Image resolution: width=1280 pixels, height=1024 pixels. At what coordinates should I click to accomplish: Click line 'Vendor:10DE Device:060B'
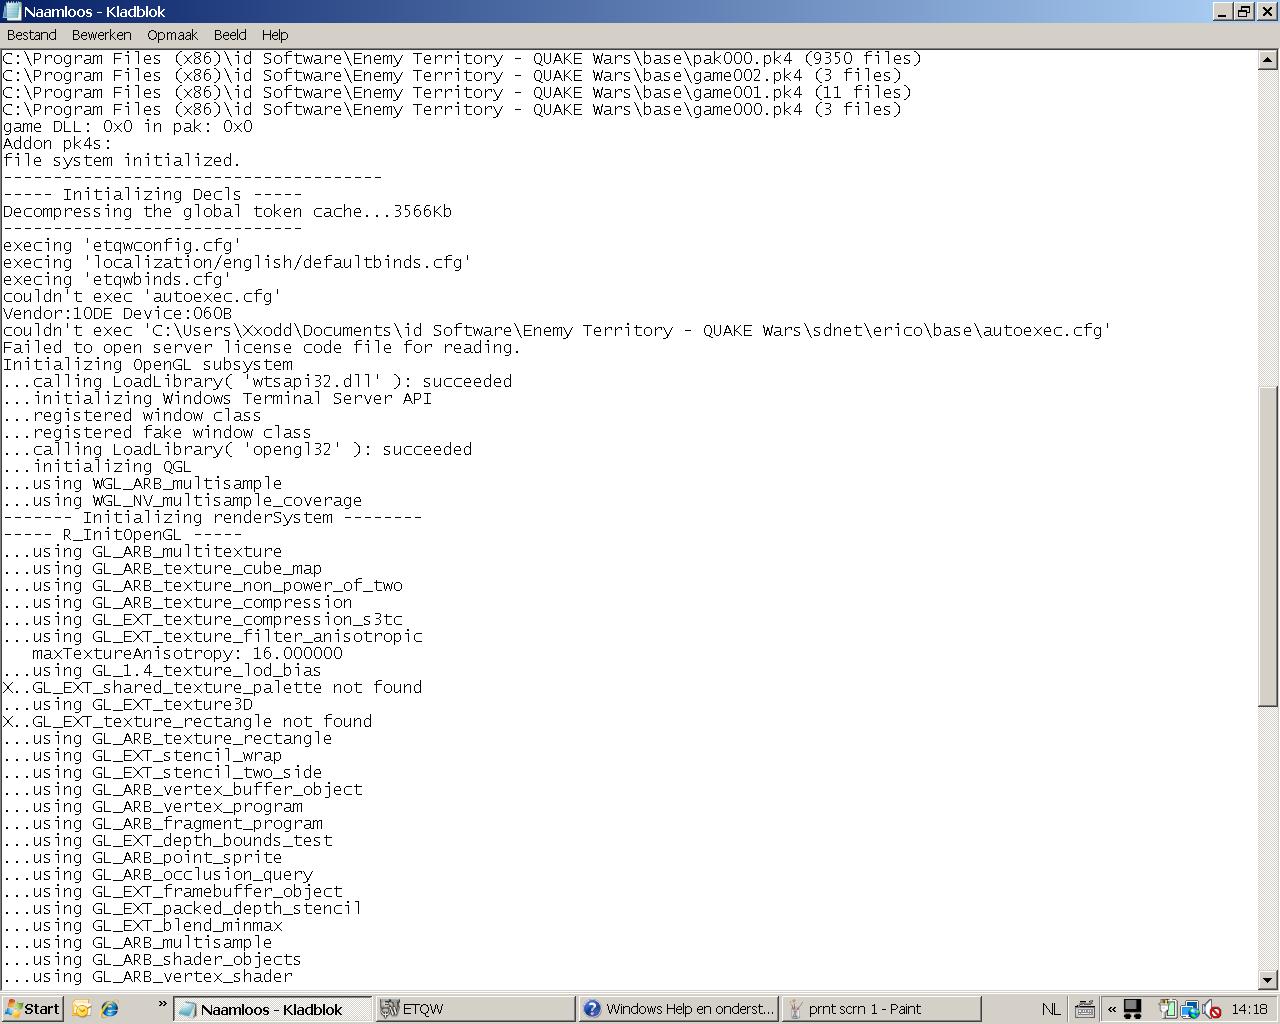point(117,313)
